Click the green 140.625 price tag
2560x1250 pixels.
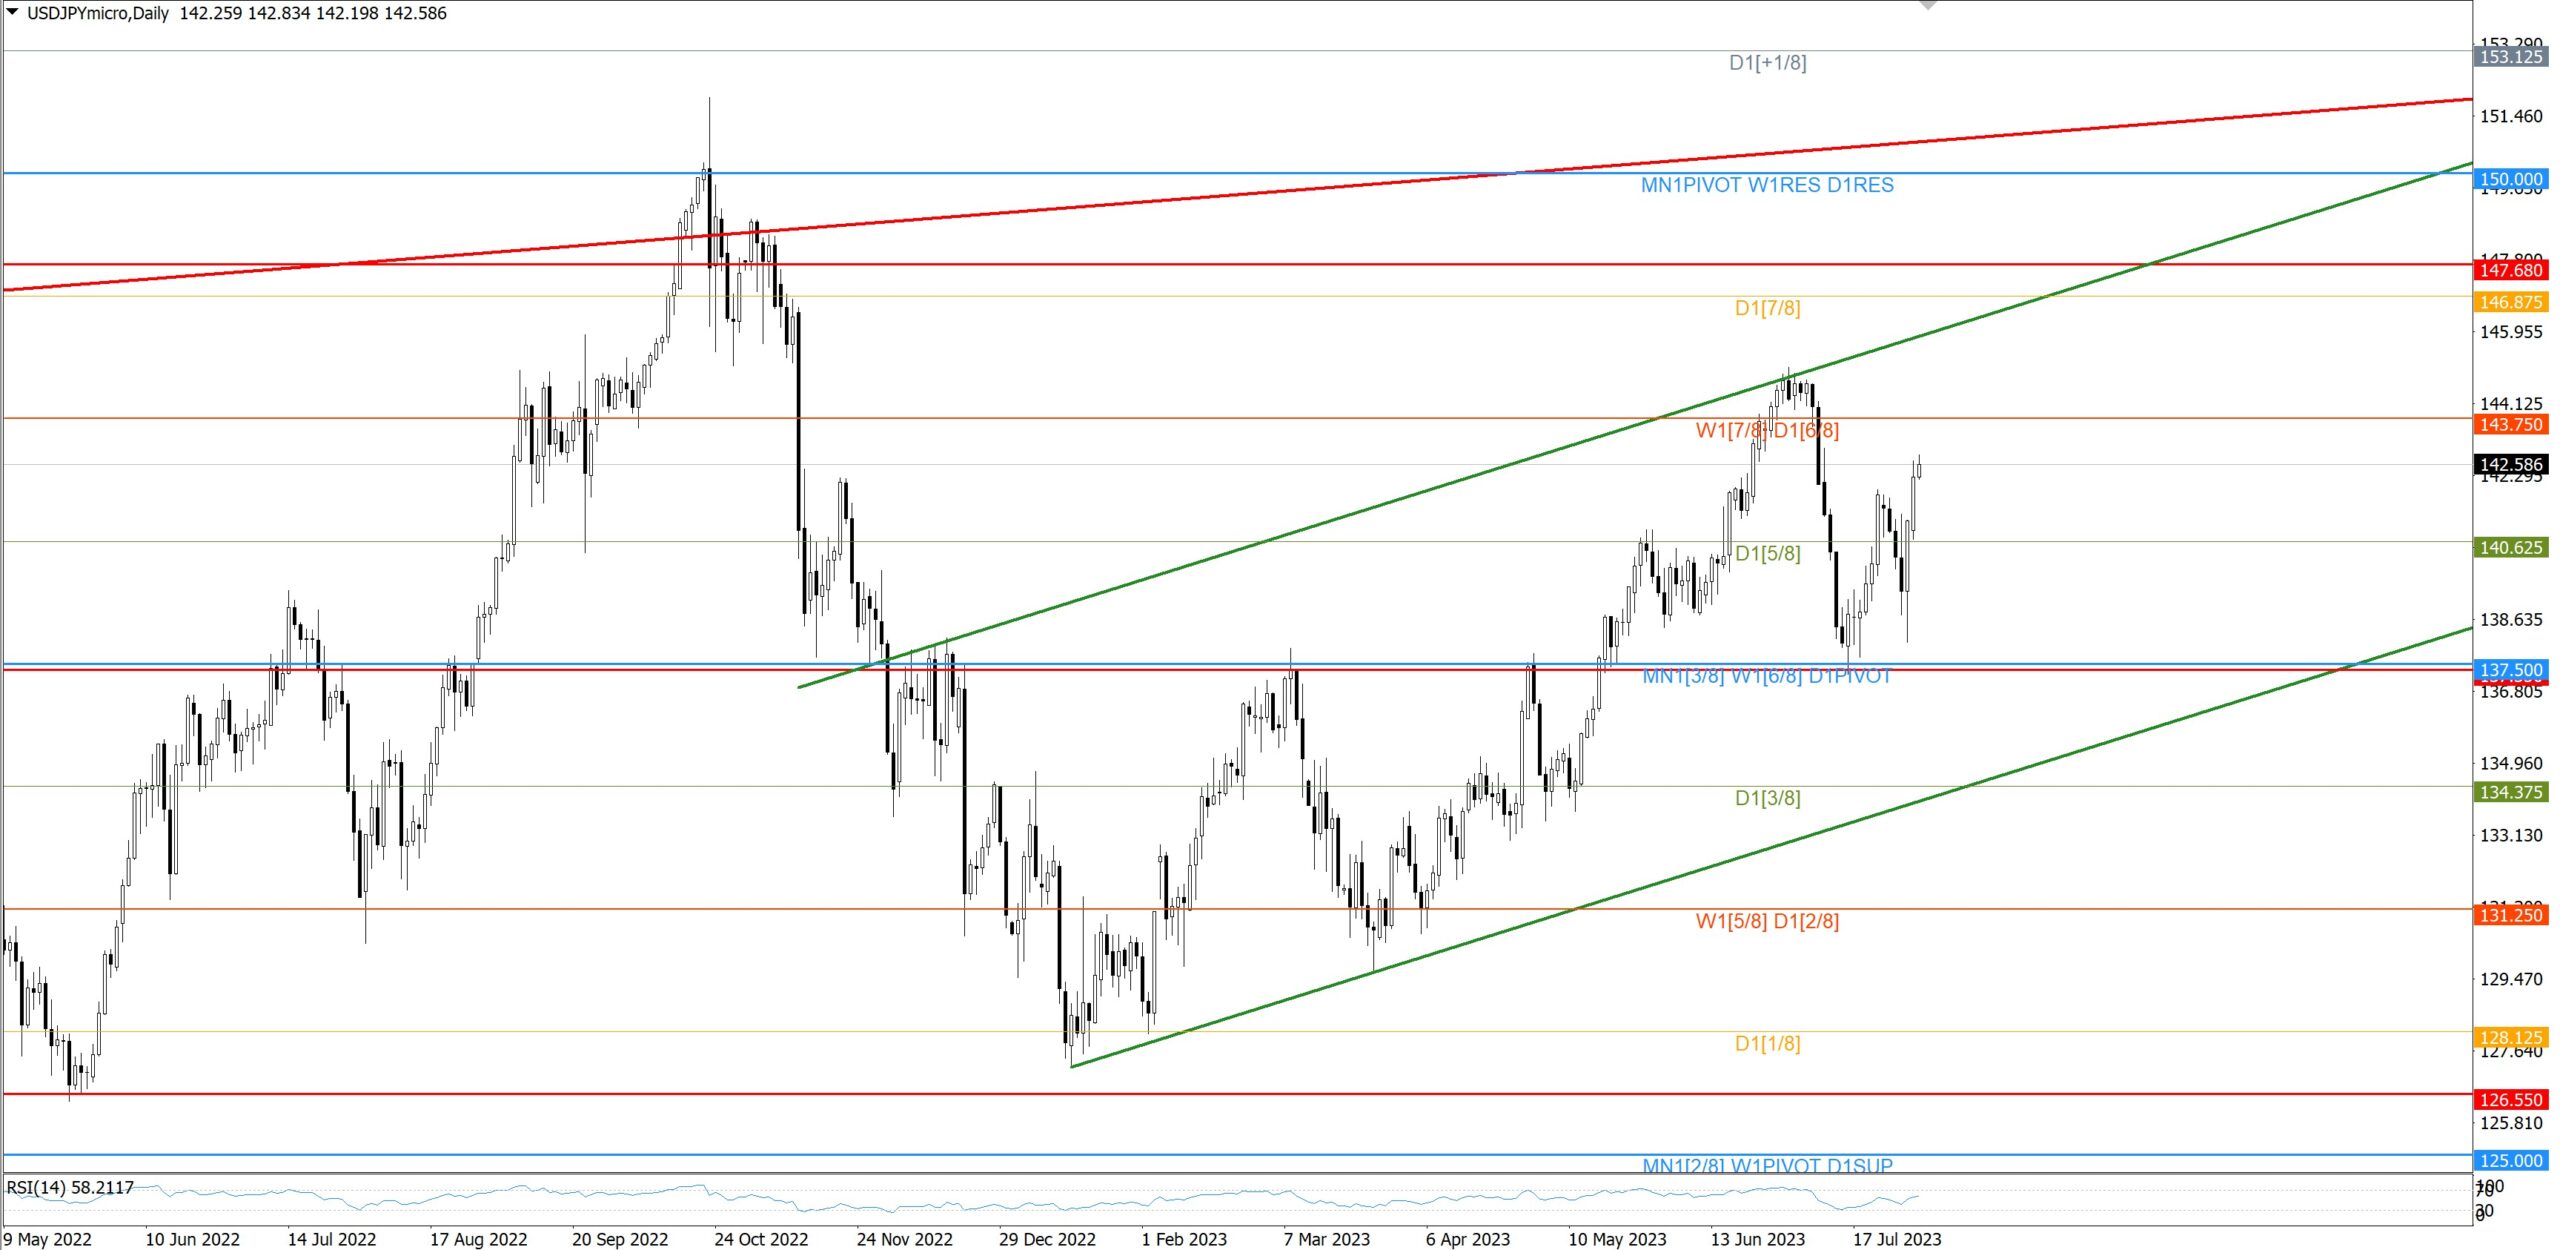coord(2510,547)
